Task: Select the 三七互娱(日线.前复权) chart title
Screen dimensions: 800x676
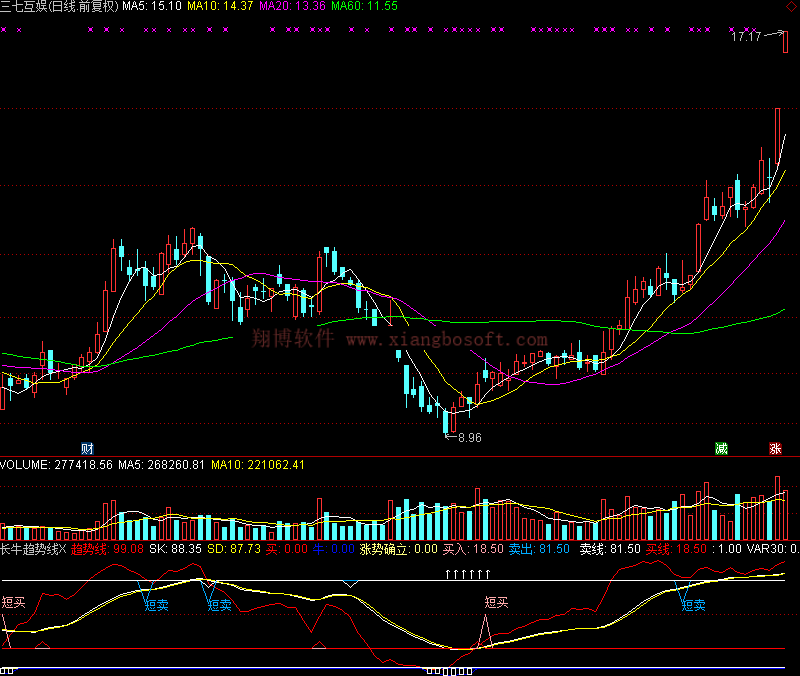Action: tap(59, 6)
